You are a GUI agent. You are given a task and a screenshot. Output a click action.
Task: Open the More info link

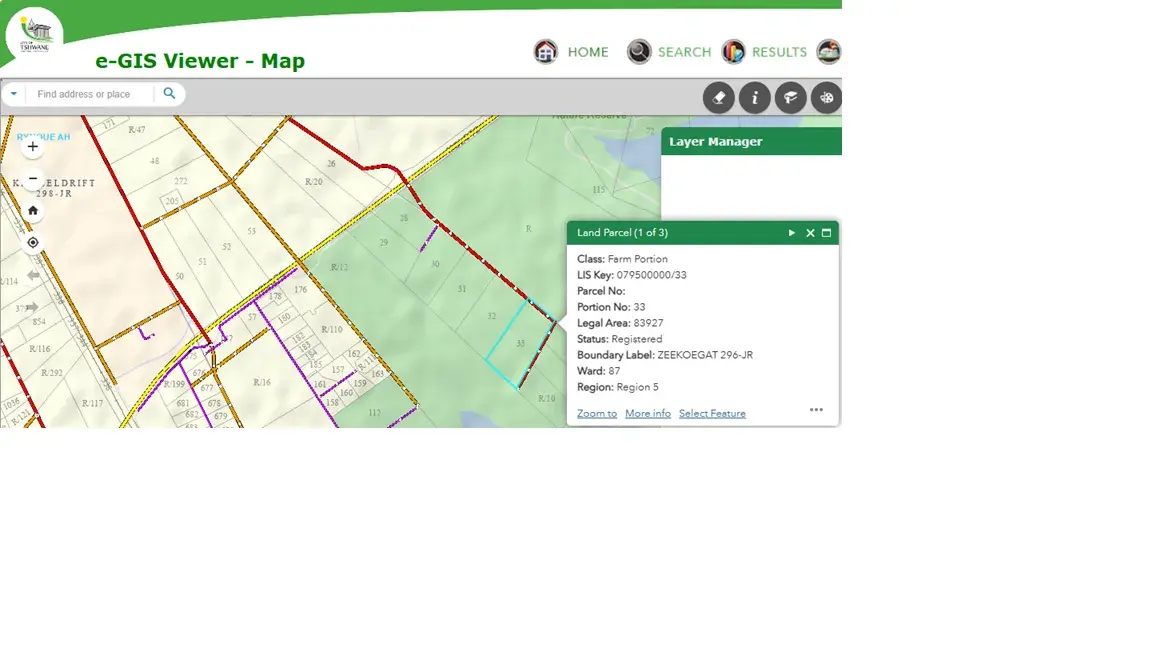[x=648, y=414]
